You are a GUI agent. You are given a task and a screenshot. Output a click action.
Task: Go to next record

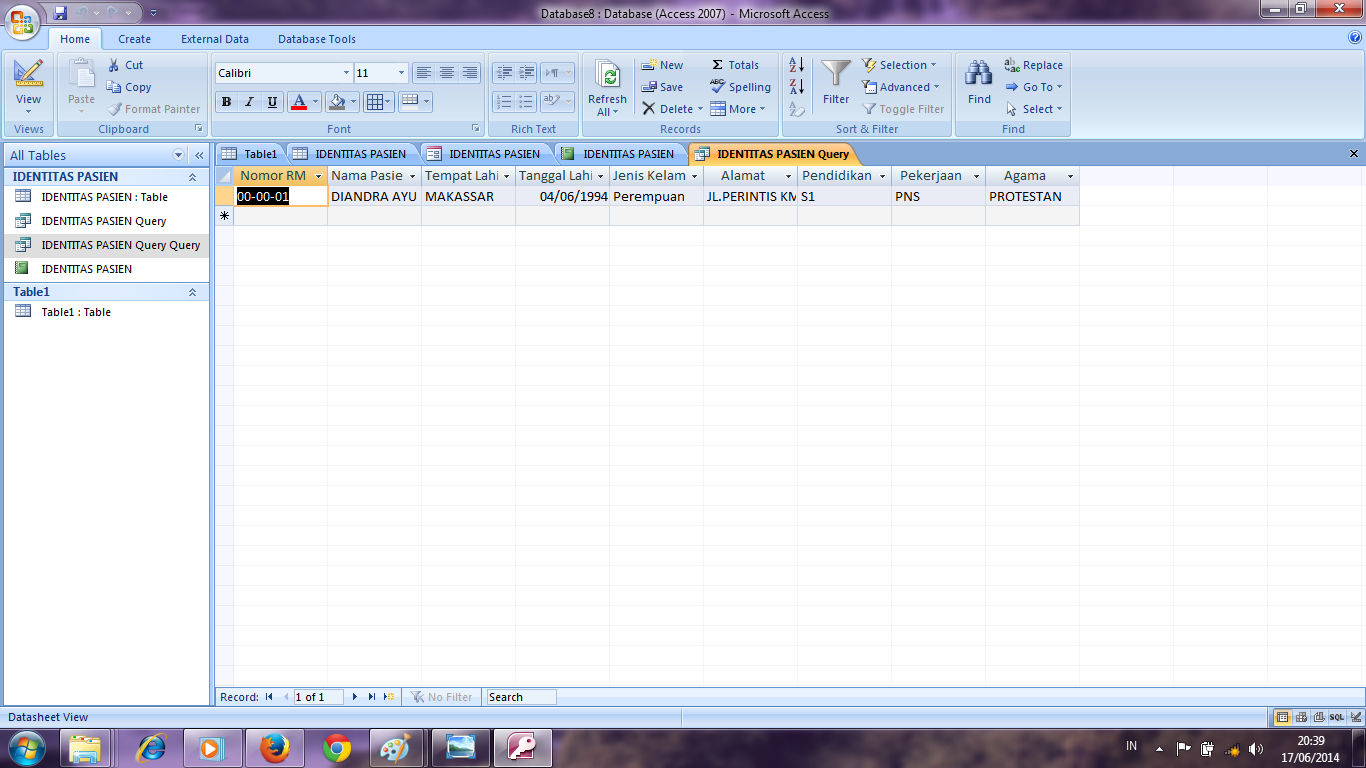click(x=355, y=697)
